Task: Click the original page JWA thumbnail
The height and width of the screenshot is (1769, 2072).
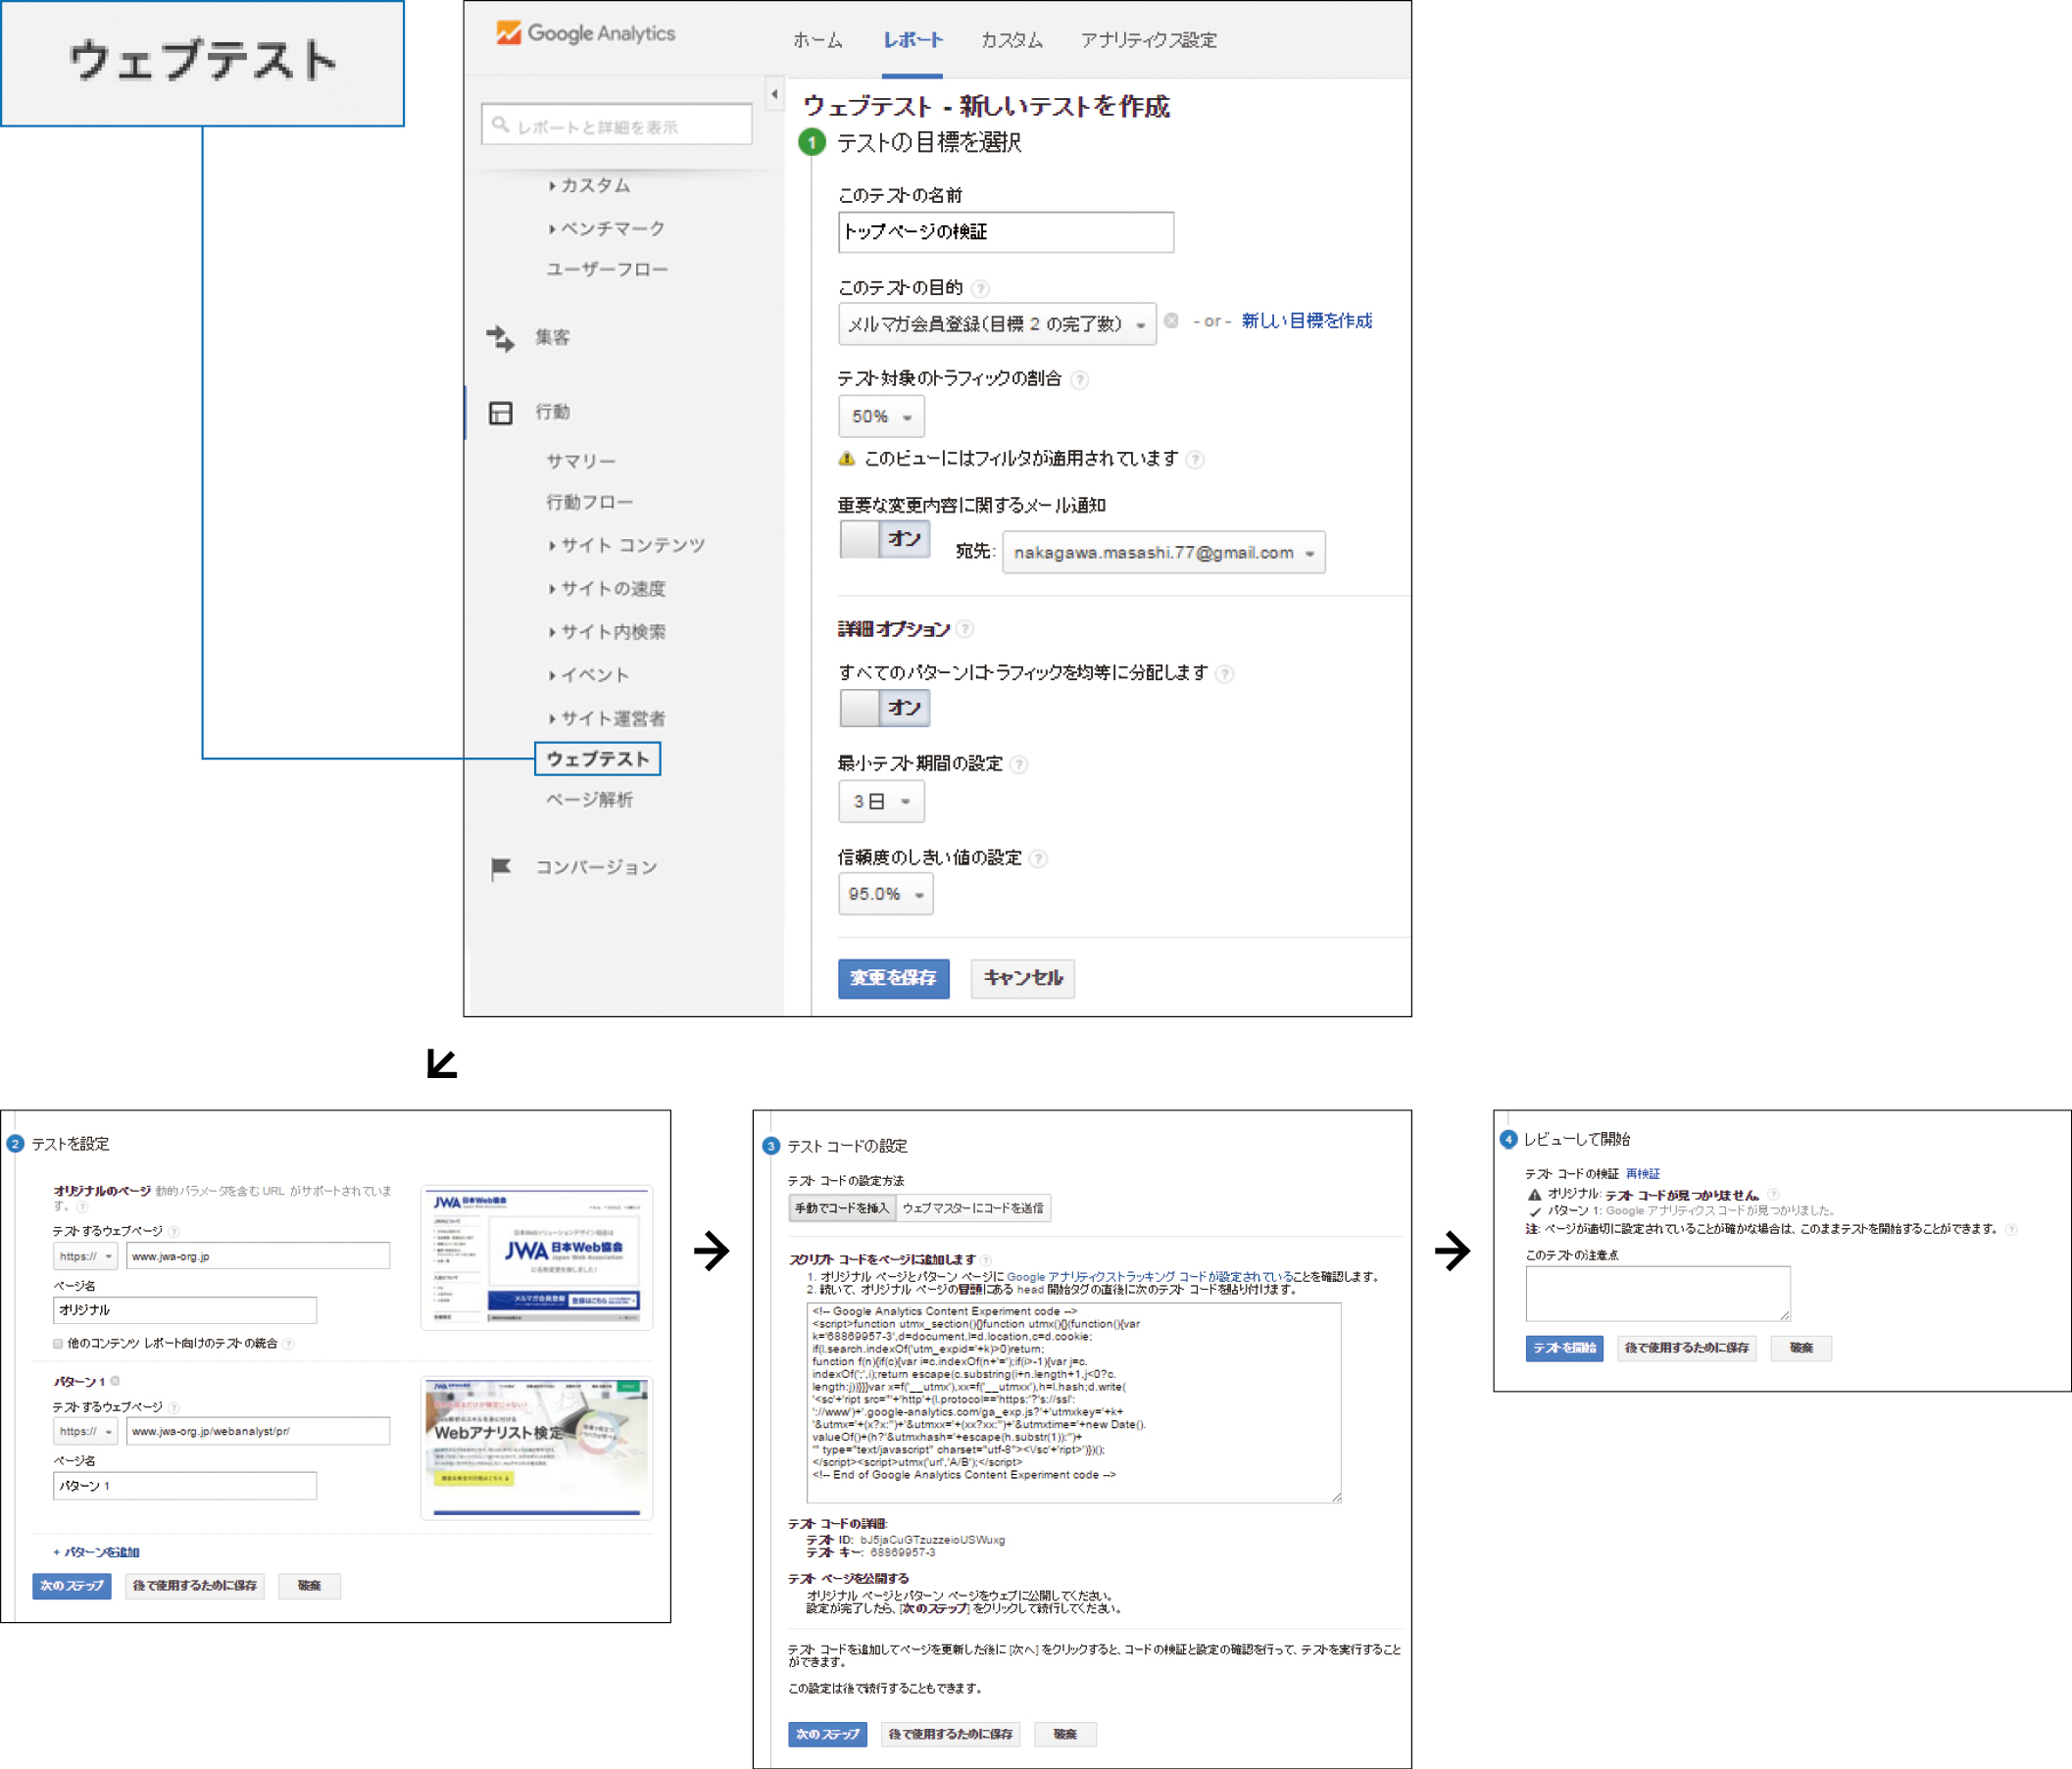Action: pyautogui.click(x=536, y=1258)
